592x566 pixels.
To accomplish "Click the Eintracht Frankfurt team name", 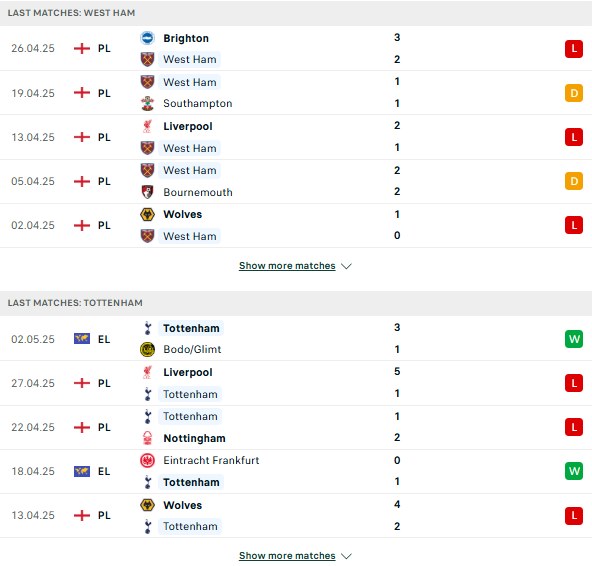I will coord(211,460).
